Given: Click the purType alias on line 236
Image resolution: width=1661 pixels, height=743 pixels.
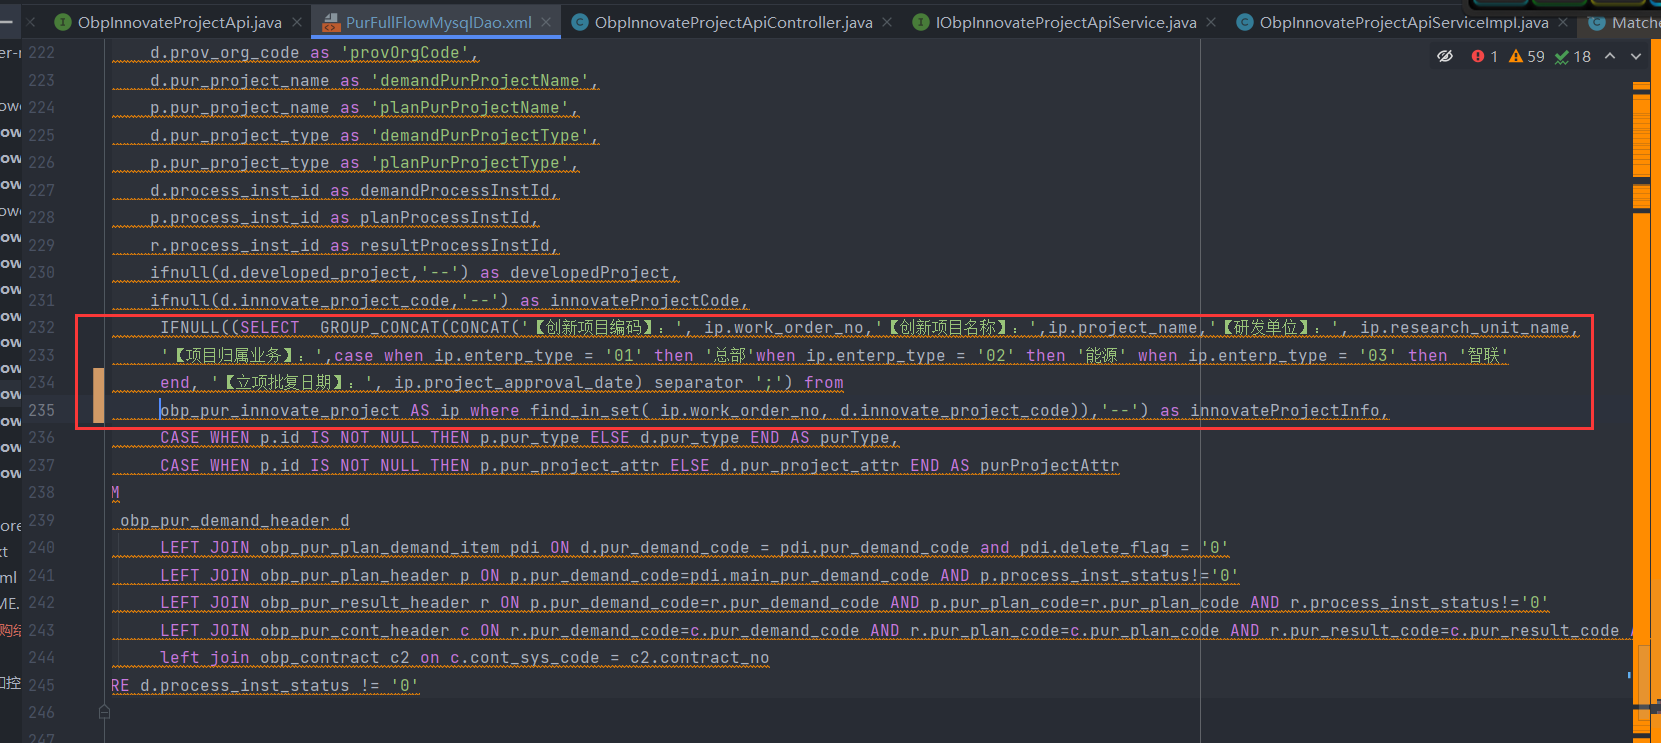Looking at the screenshot, I should [855, 438].
